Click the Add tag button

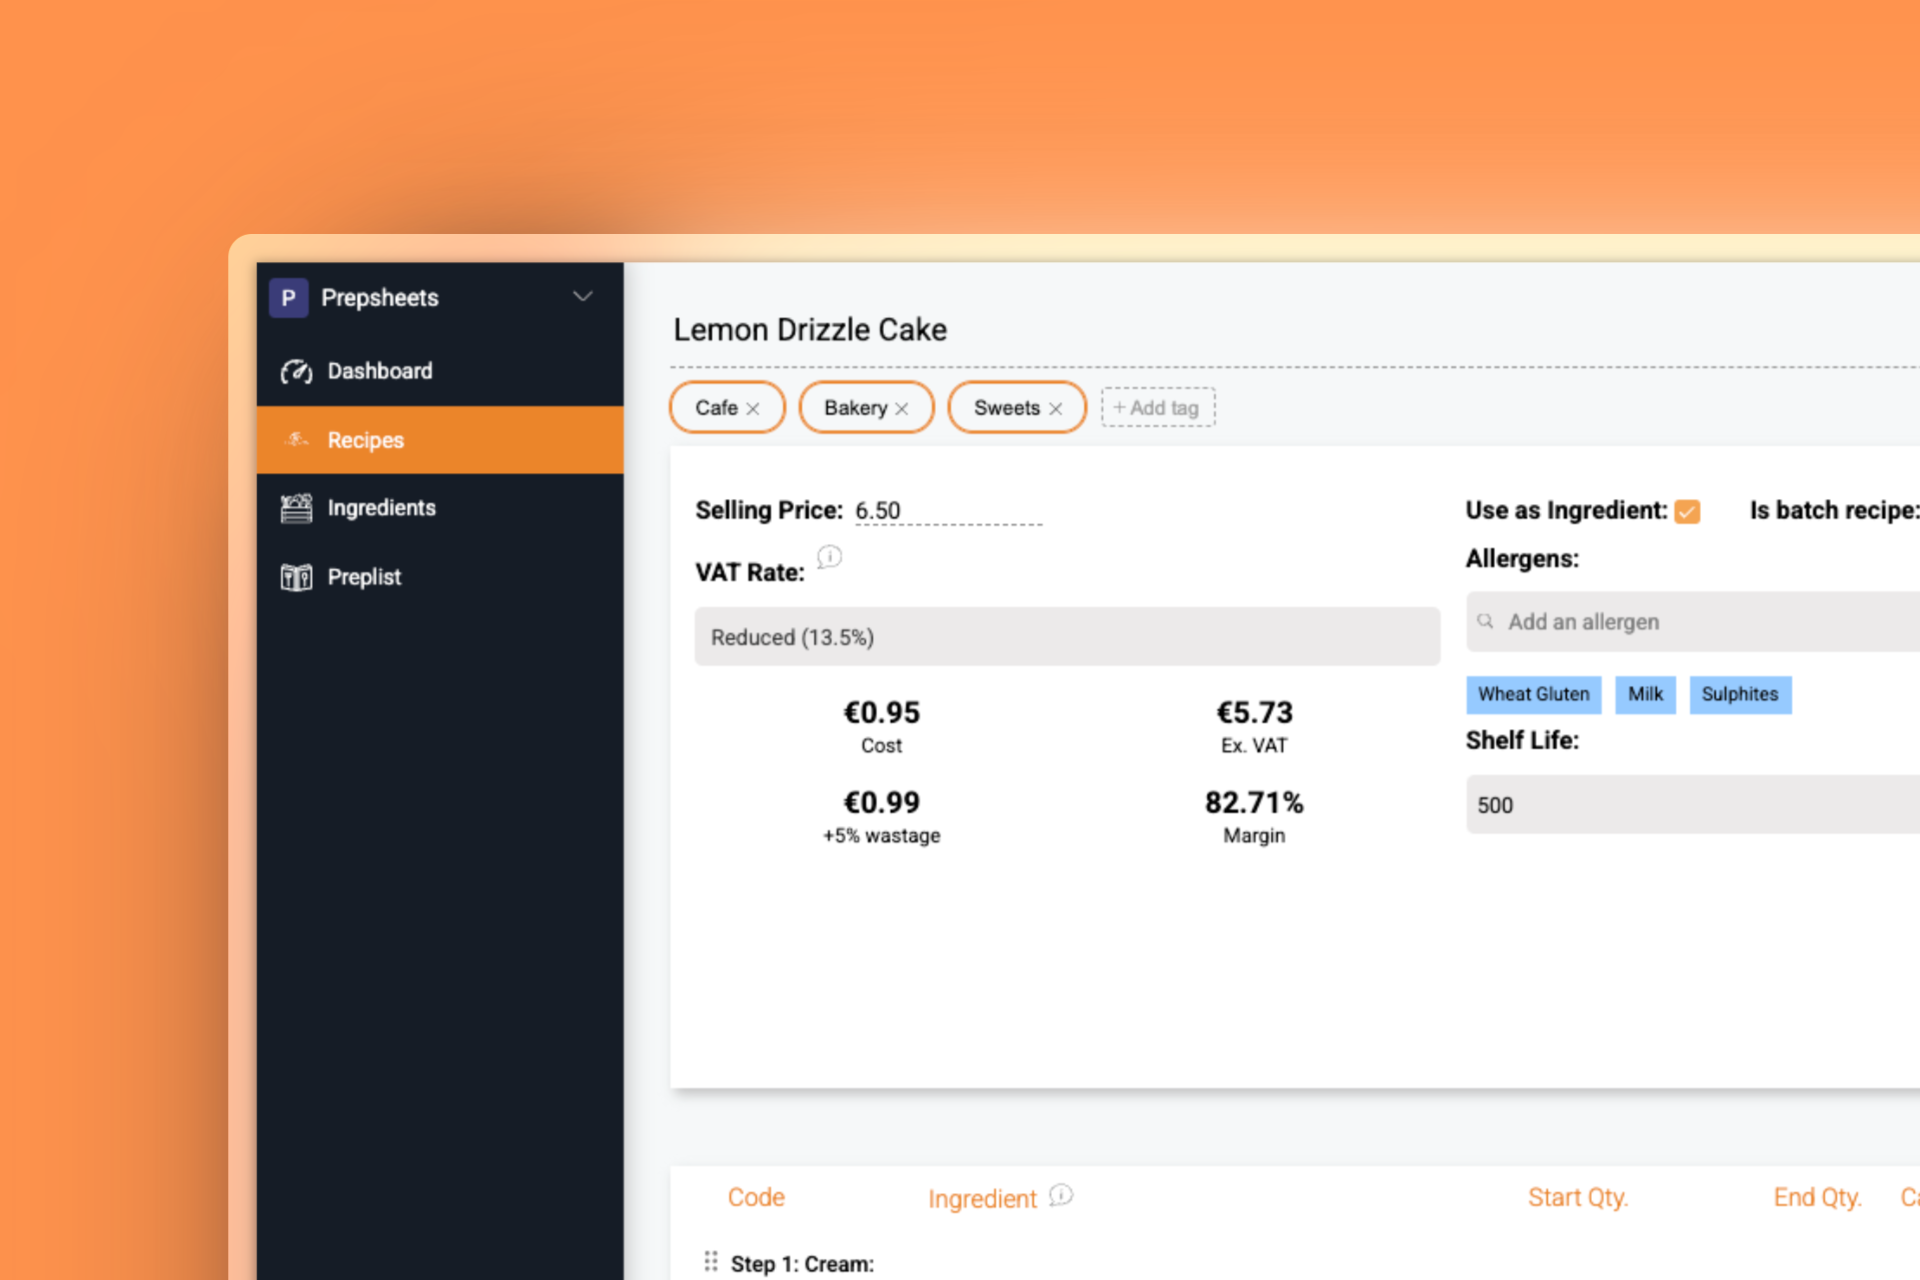tap(1158, 408)
